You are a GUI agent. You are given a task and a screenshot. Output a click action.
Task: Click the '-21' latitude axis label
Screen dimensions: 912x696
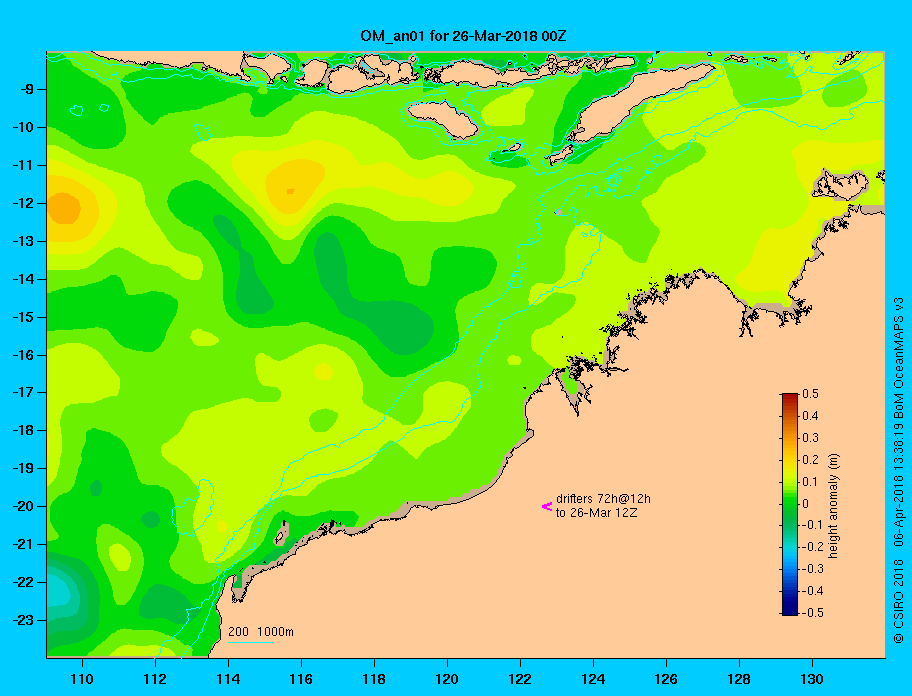click(x=24, y=544)
